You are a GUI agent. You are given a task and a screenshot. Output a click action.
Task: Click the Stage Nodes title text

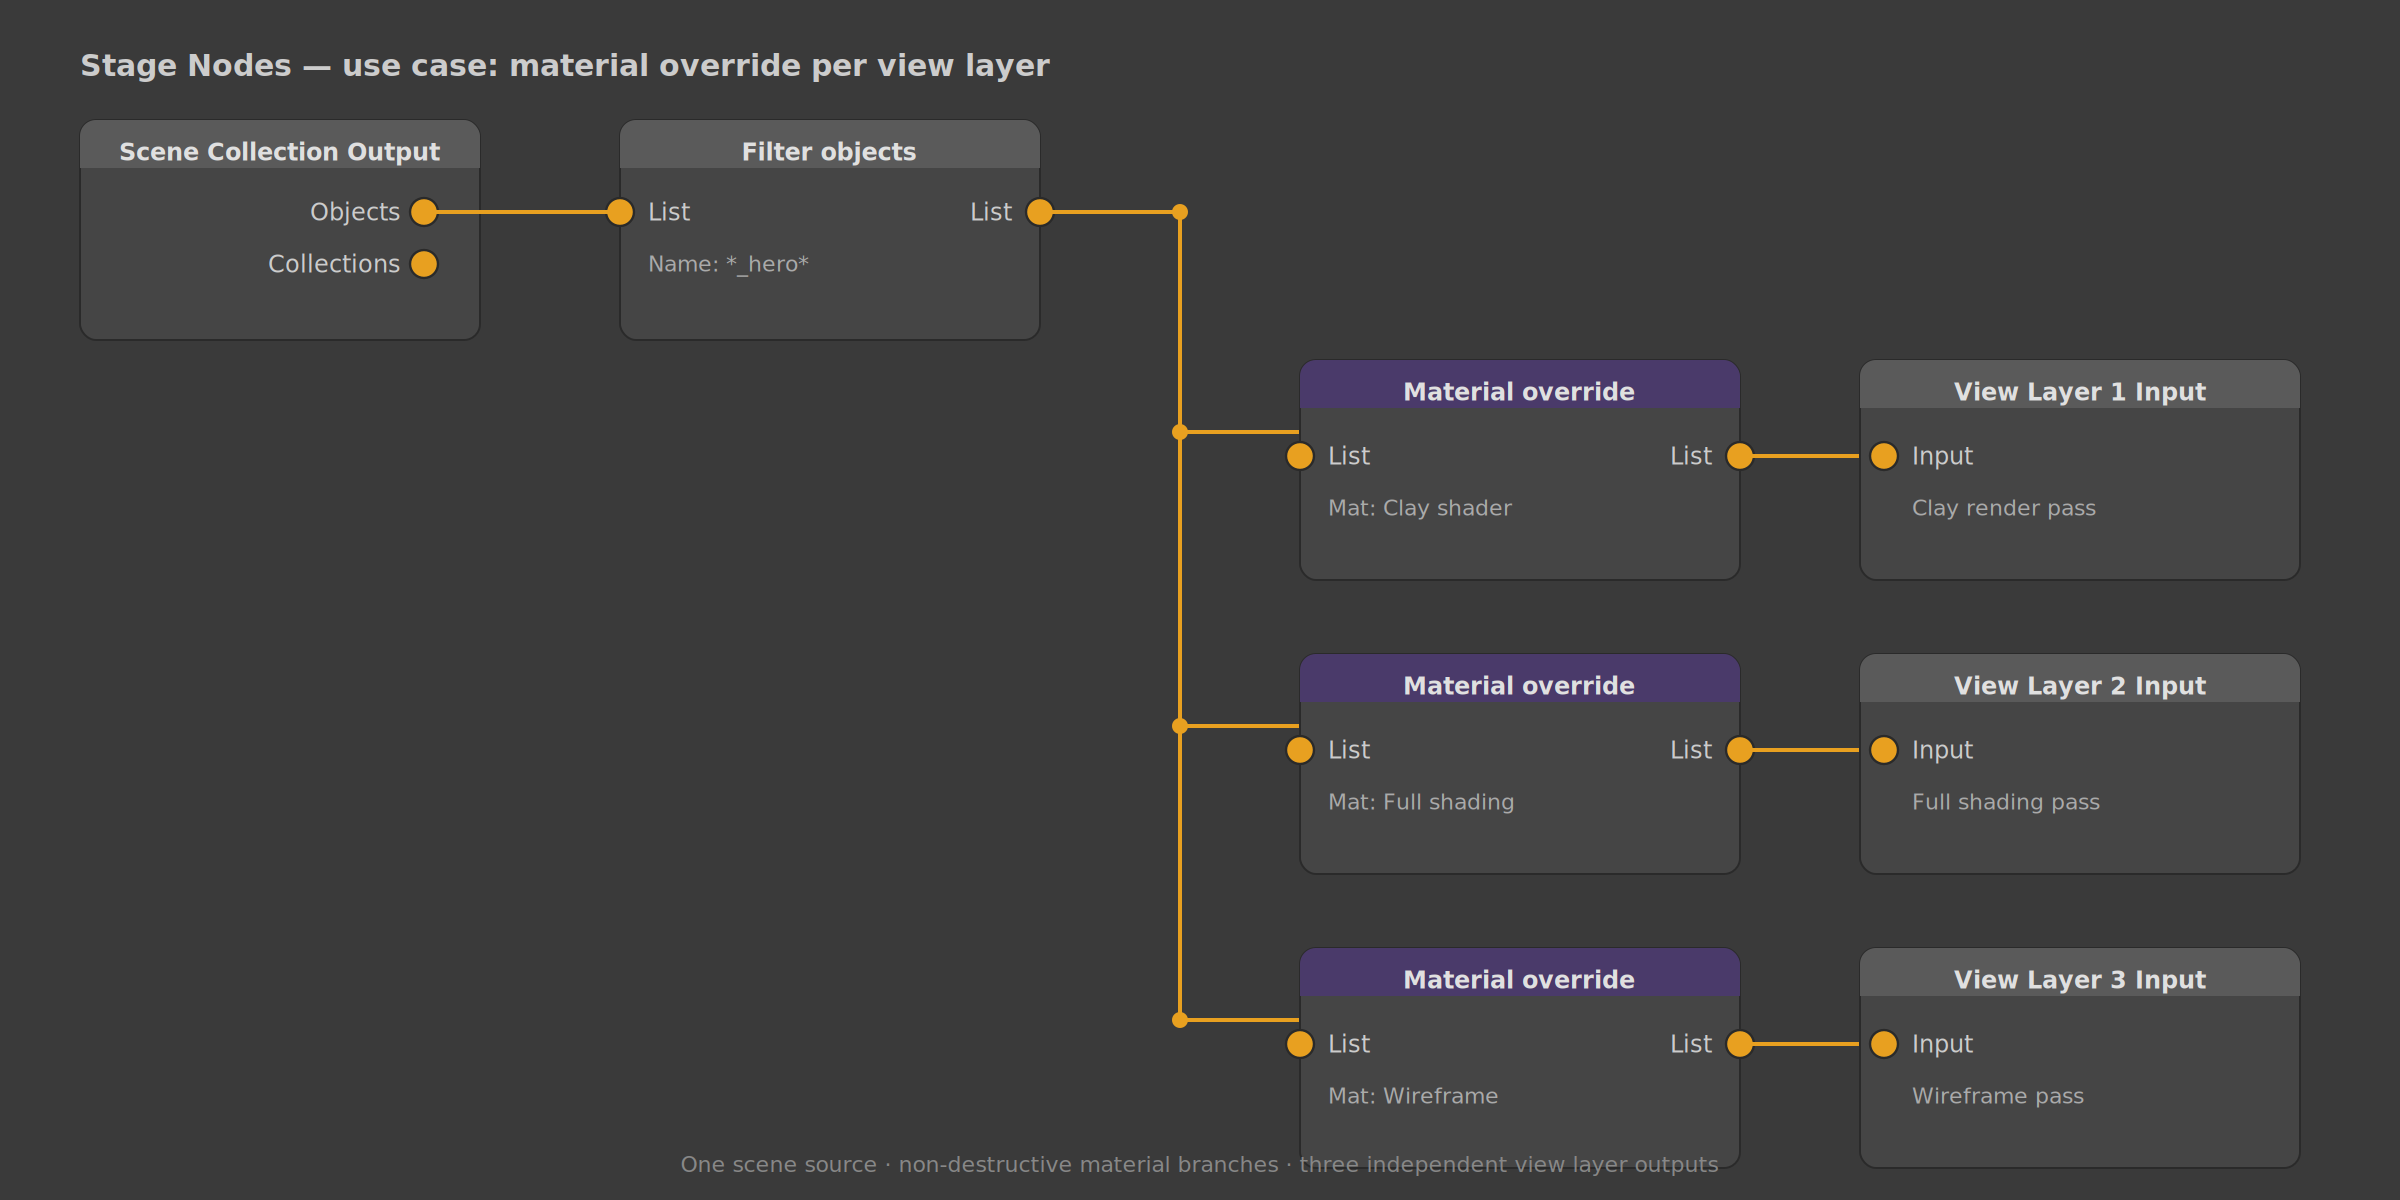pos(565,66)
